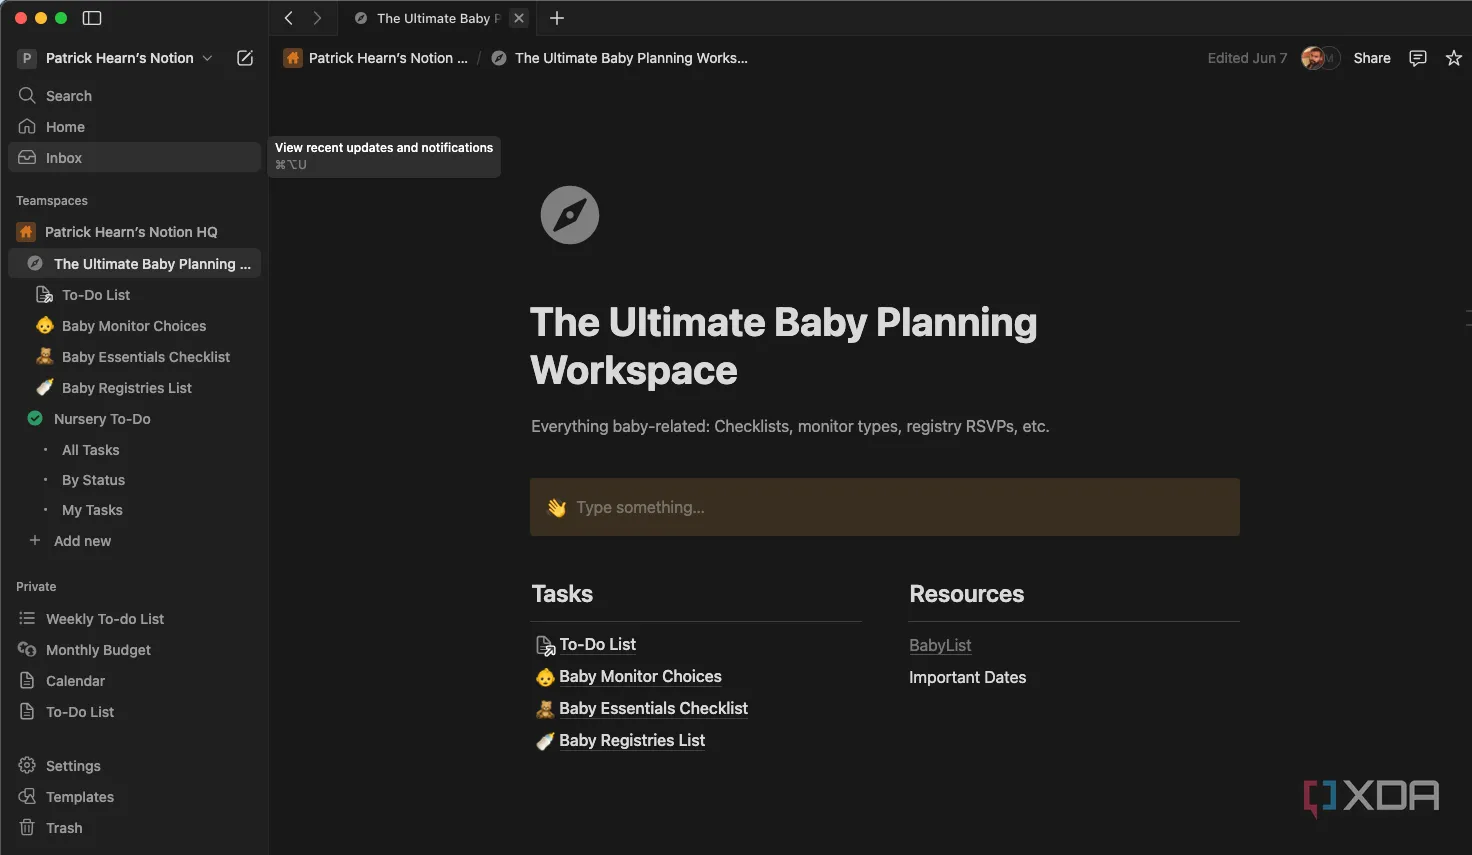This screenshot has height=855, width=1472.
Task: Open the By Status view
Action: point(134,480)
